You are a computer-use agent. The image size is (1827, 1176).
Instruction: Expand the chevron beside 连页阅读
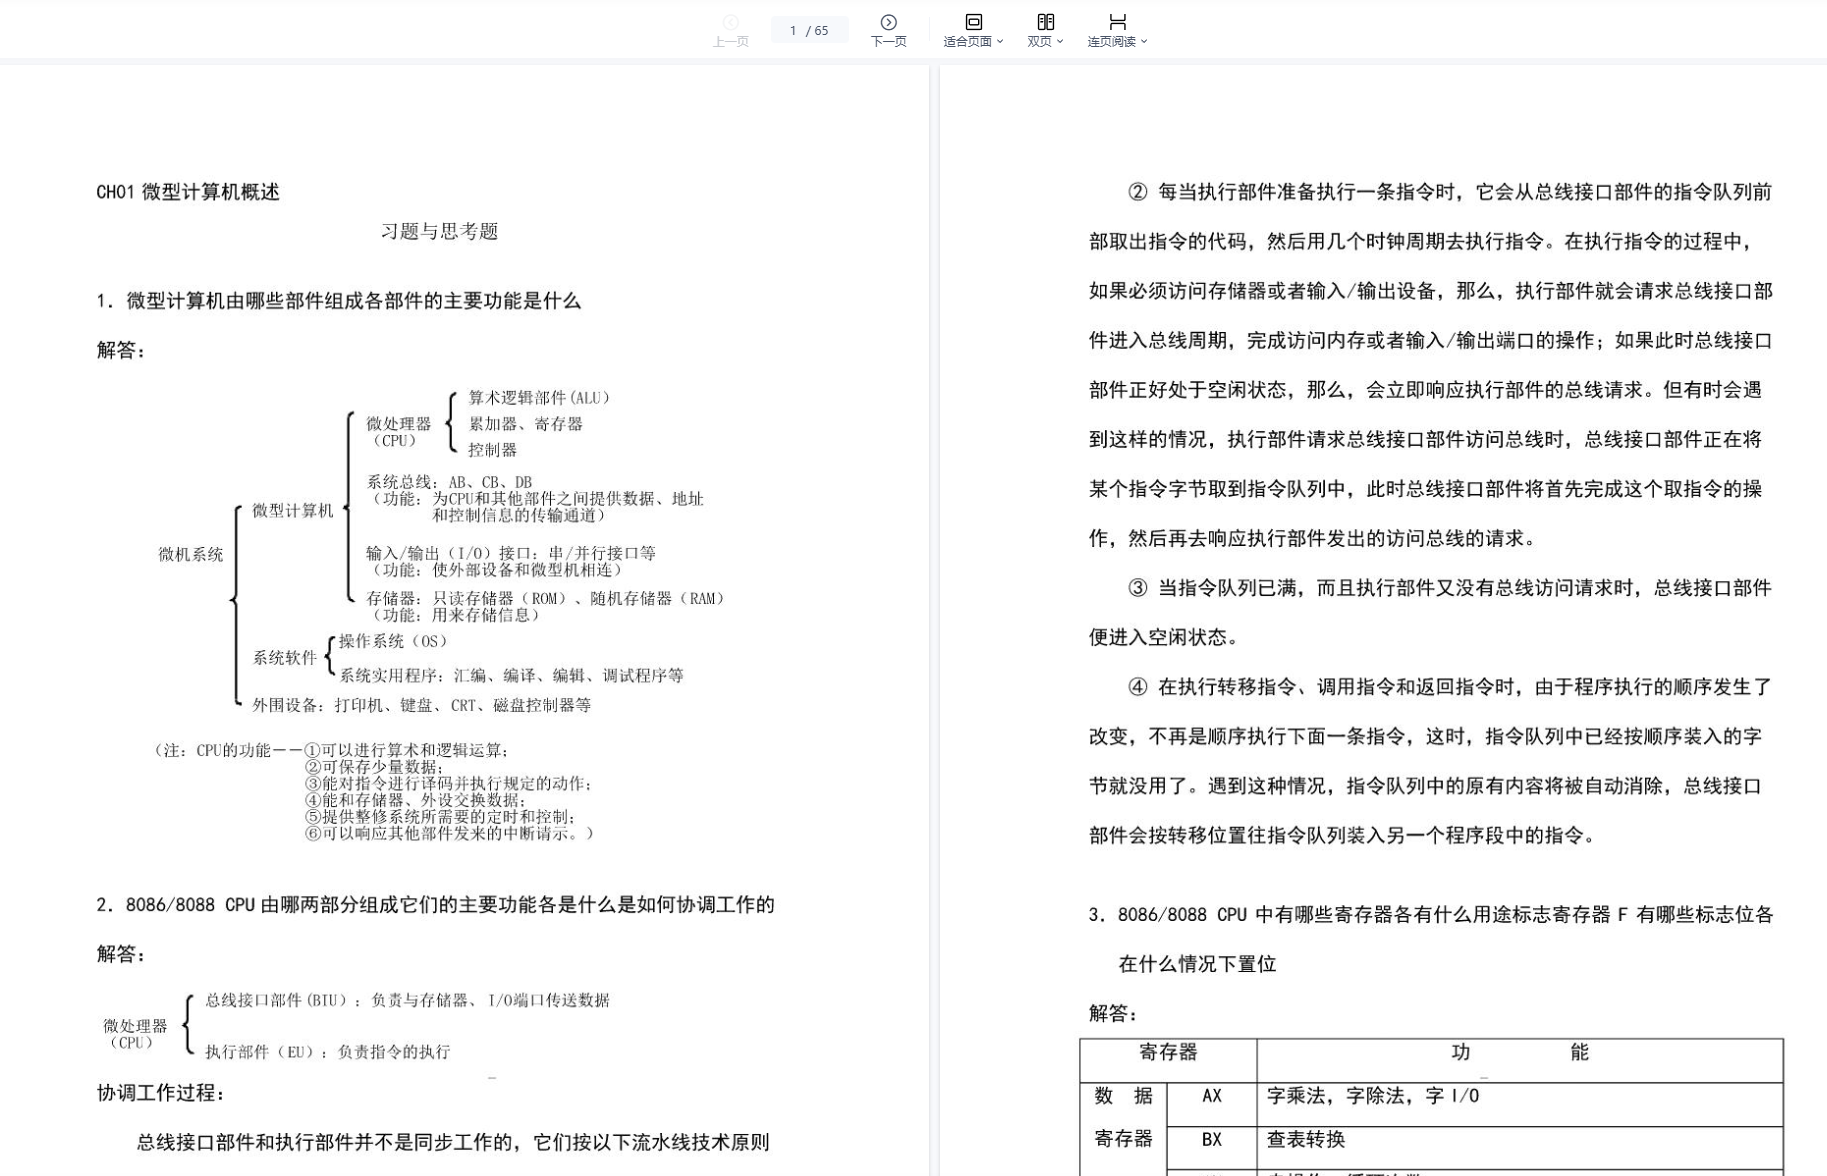pyautogui.click(x=1144, y=42)
